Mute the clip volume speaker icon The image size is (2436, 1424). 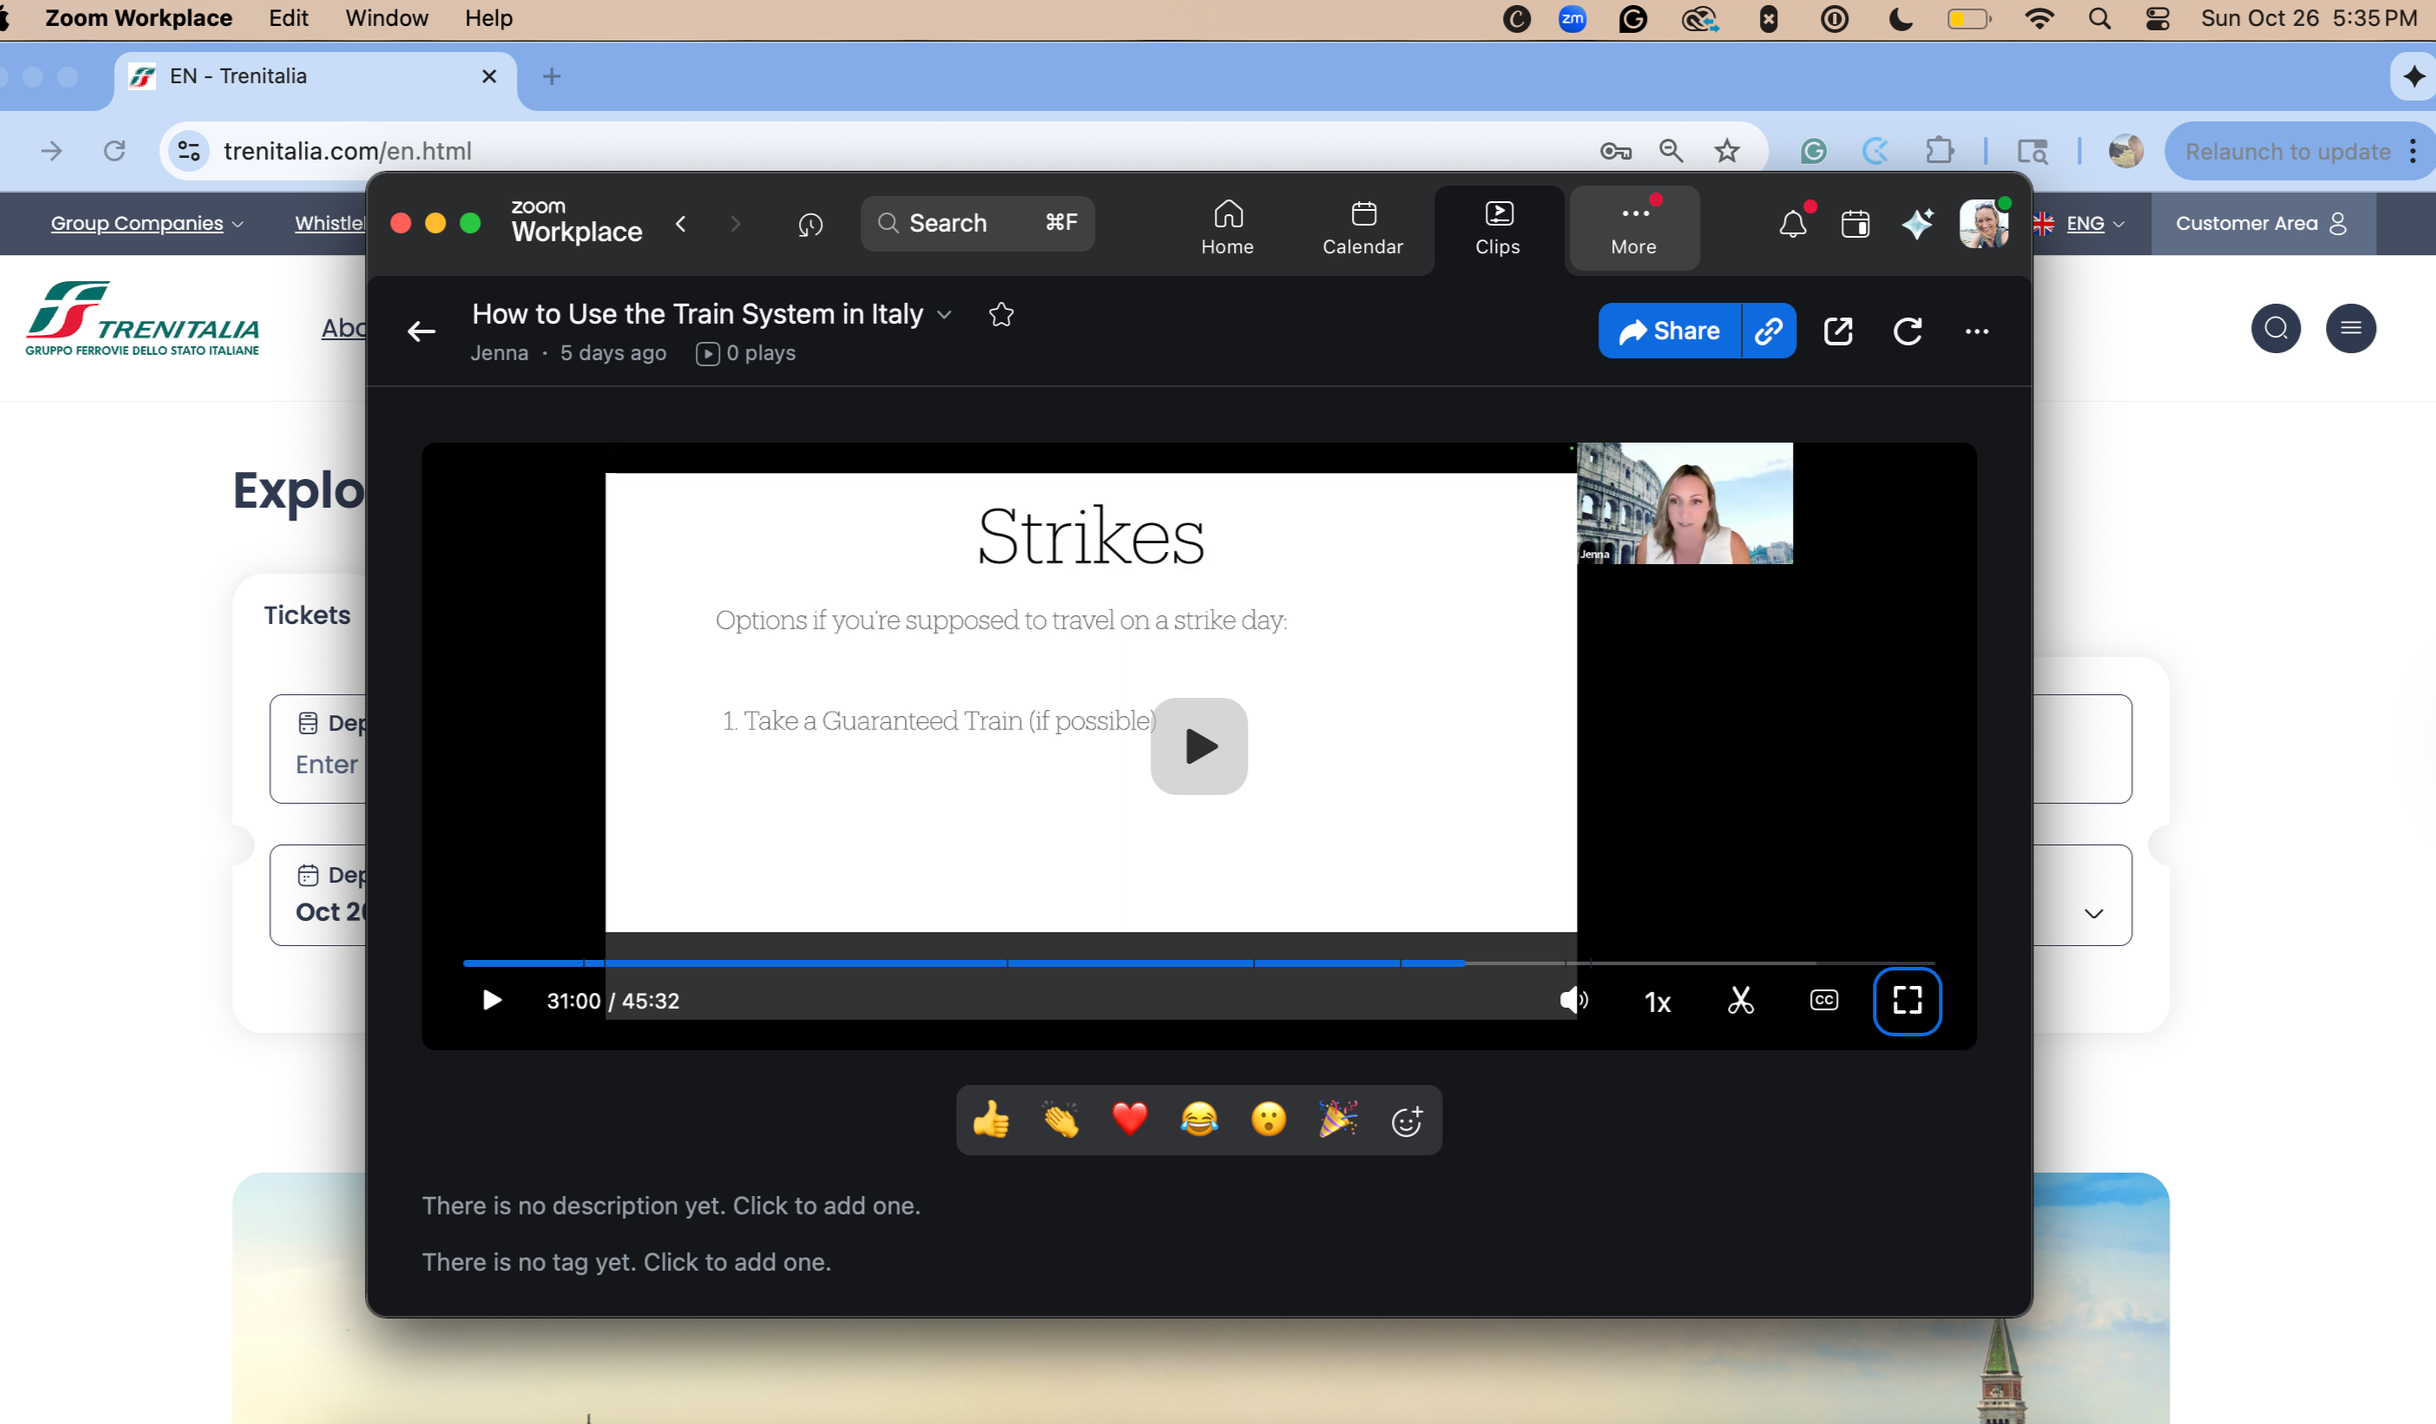tap(1572, 1000)
